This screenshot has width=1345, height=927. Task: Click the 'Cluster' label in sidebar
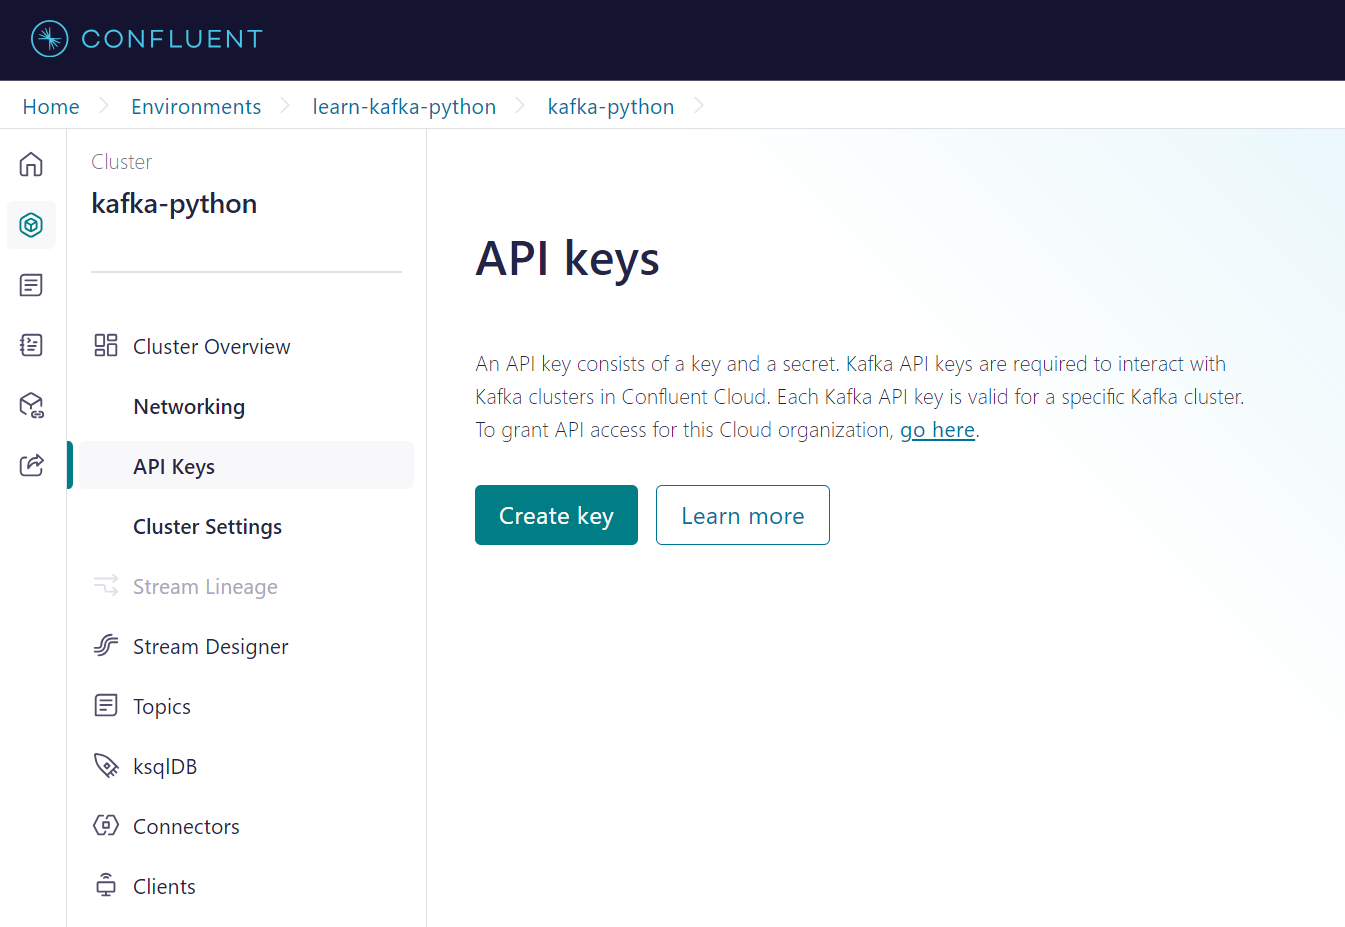[x=122, y=162]
